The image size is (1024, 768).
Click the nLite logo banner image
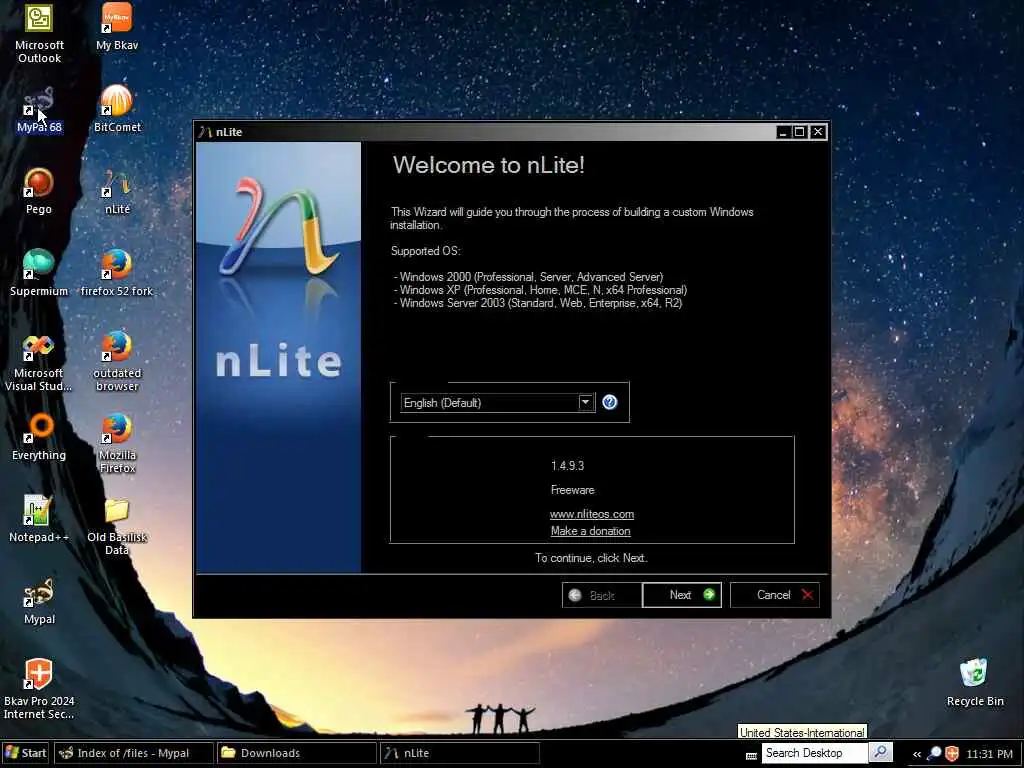point(278,357)
